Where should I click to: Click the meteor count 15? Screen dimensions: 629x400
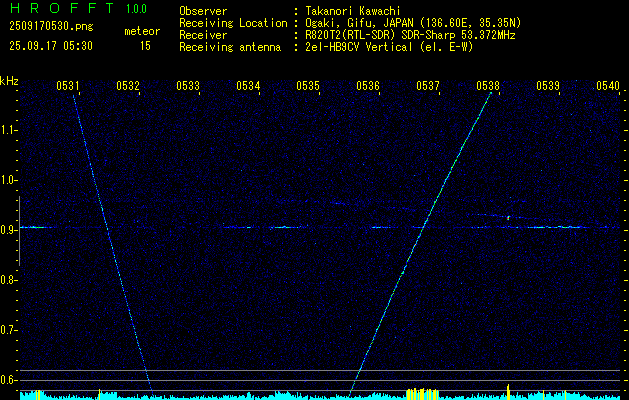click(145, 46)
